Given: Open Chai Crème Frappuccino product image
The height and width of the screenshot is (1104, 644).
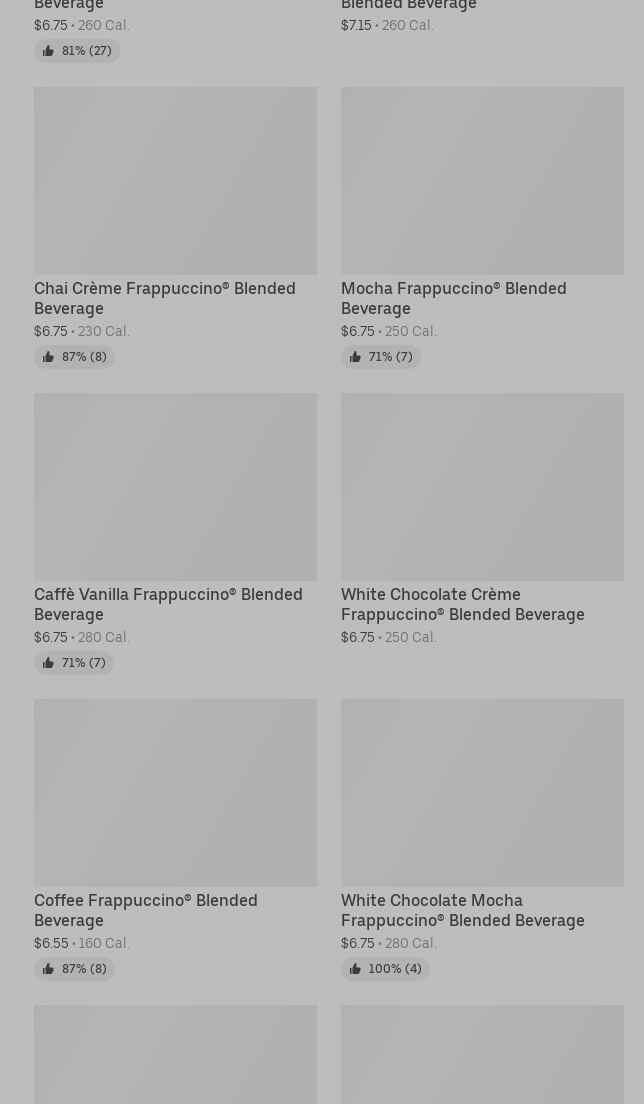Looking at the screenshot, I should click(176, 180).
